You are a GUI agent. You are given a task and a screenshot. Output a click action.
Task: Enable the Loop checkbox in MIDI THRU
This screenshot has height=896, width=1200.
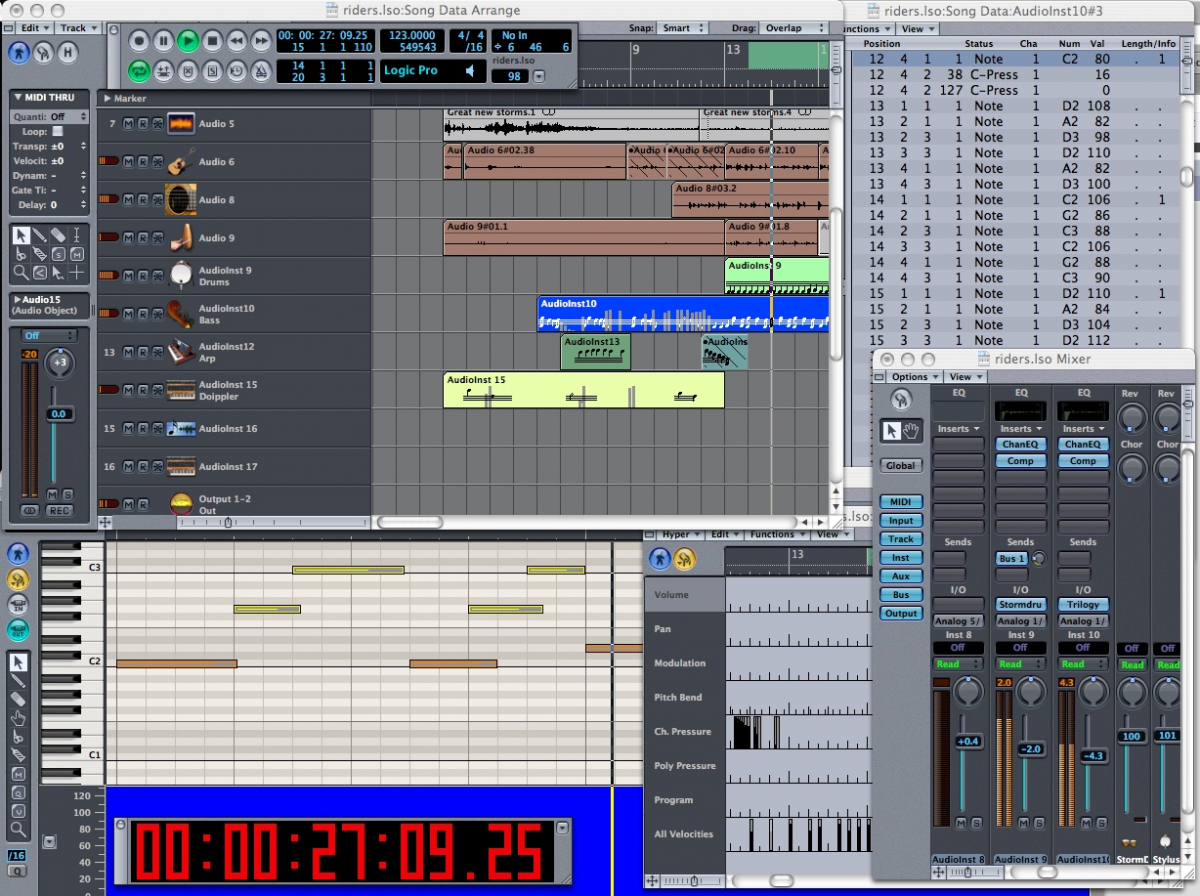point(57,132)
